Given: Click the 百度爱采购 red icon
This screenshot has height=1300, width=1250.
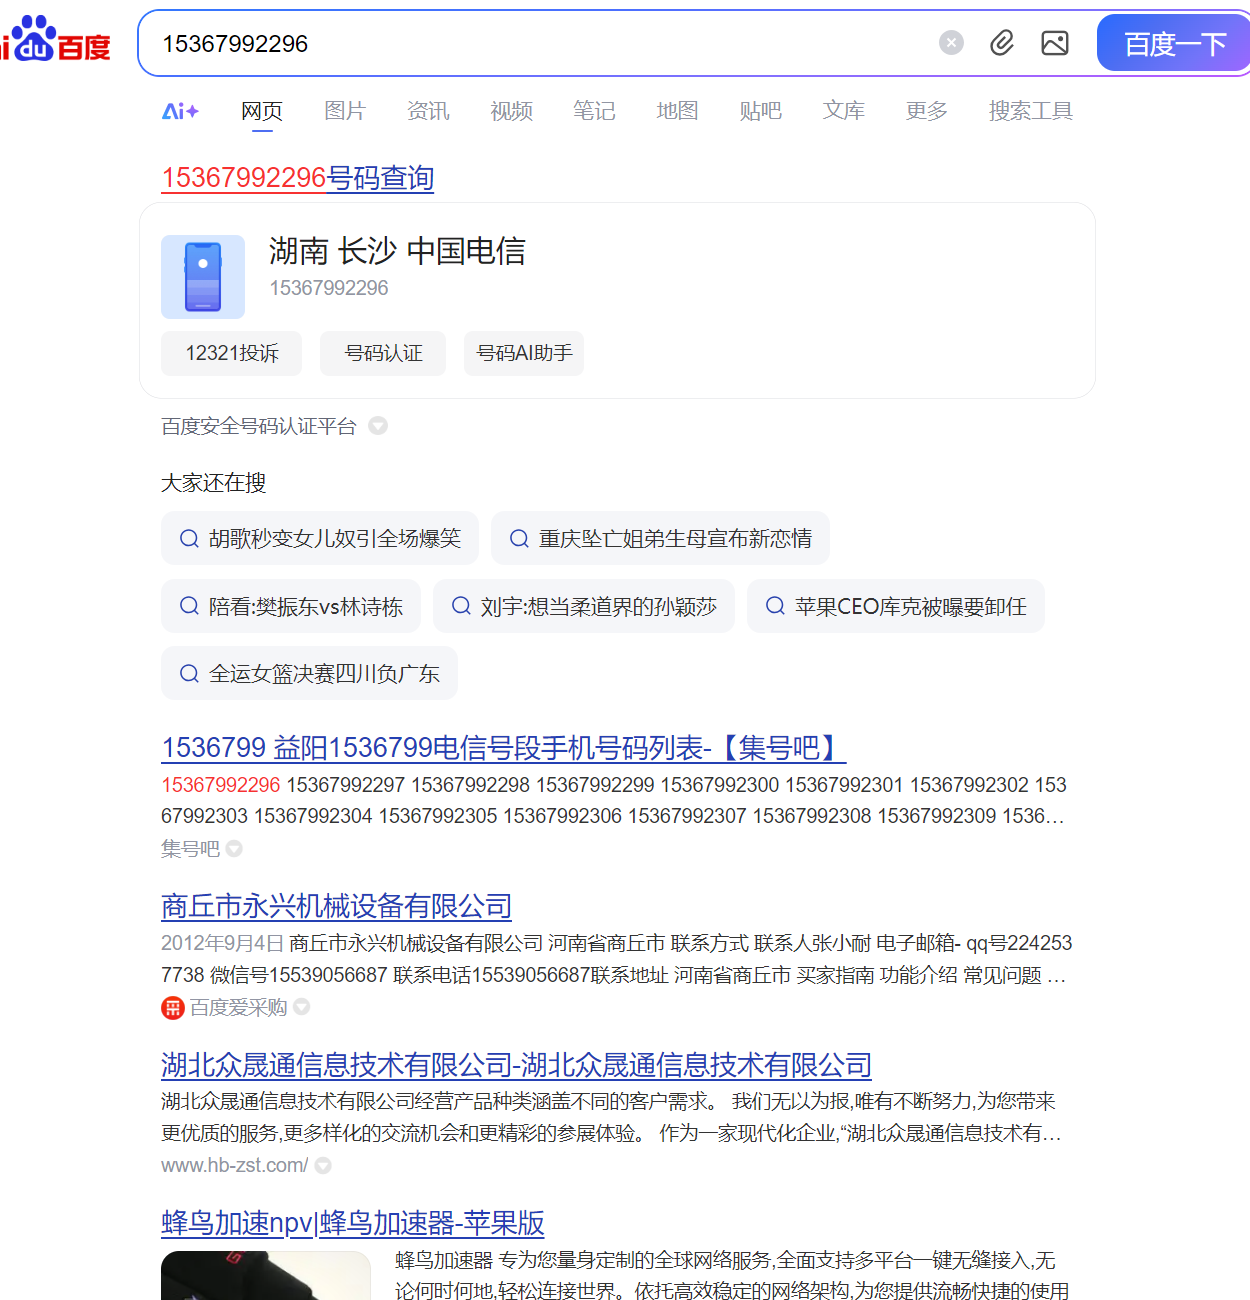Looking at the screenshot, I should coord(172,1008).
